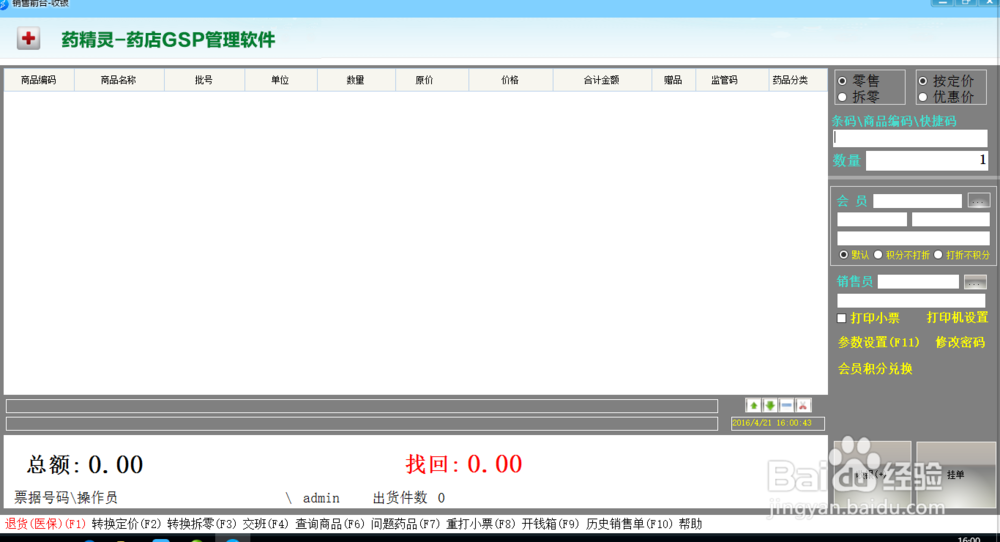Click 历史销售单(F10) menu item
Image resolution: width=1000 pixels, height=542 pixels.
pyautogui.click(x=629, y=524)
